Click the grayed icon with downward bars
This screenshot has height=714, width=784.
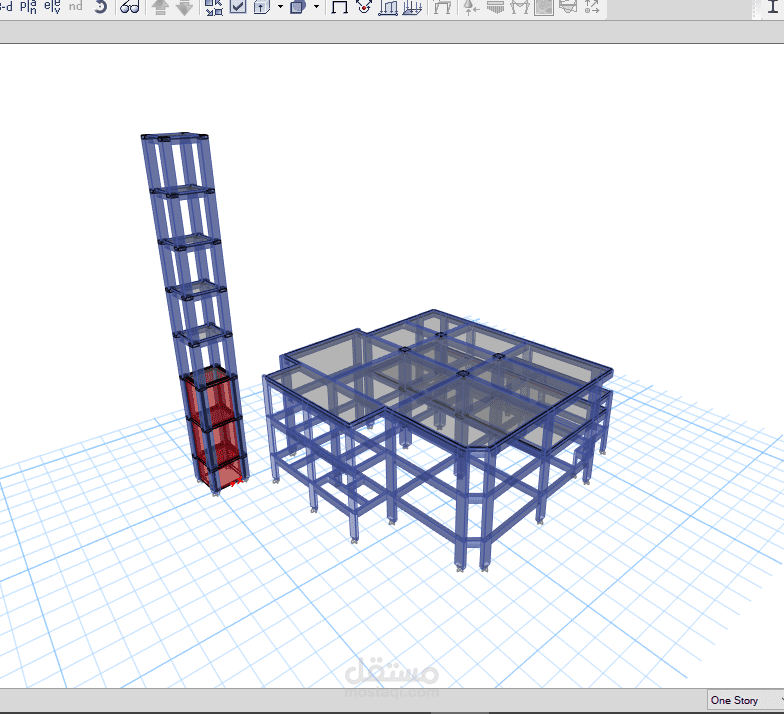tap(496, 6)
